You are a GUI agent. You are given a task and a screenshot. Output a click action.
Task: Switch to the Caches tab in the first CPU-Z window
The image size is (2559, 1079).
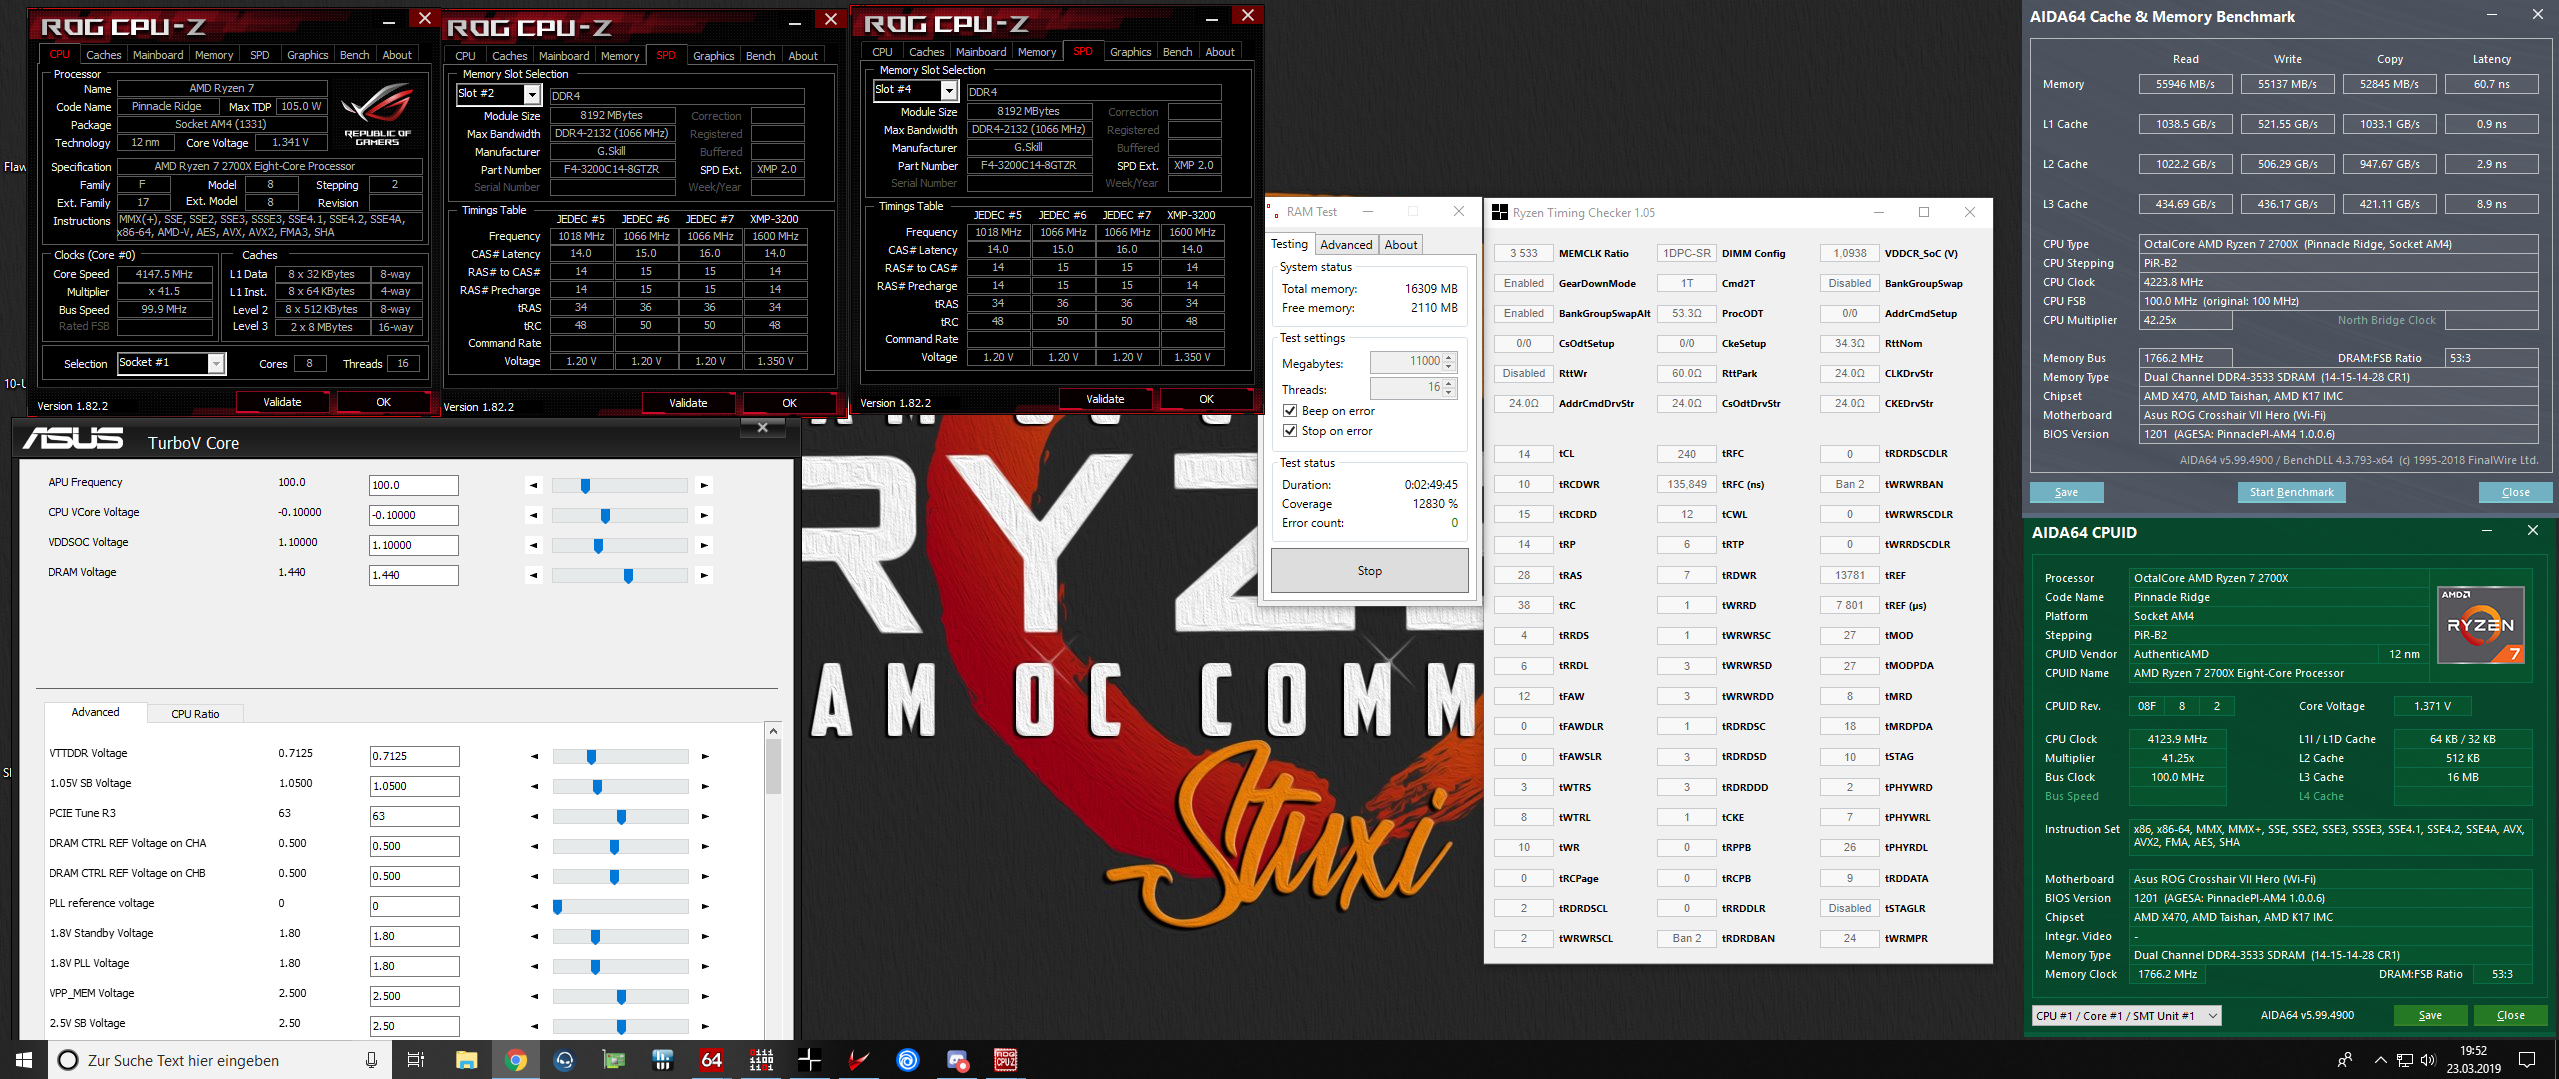[103, 55]
